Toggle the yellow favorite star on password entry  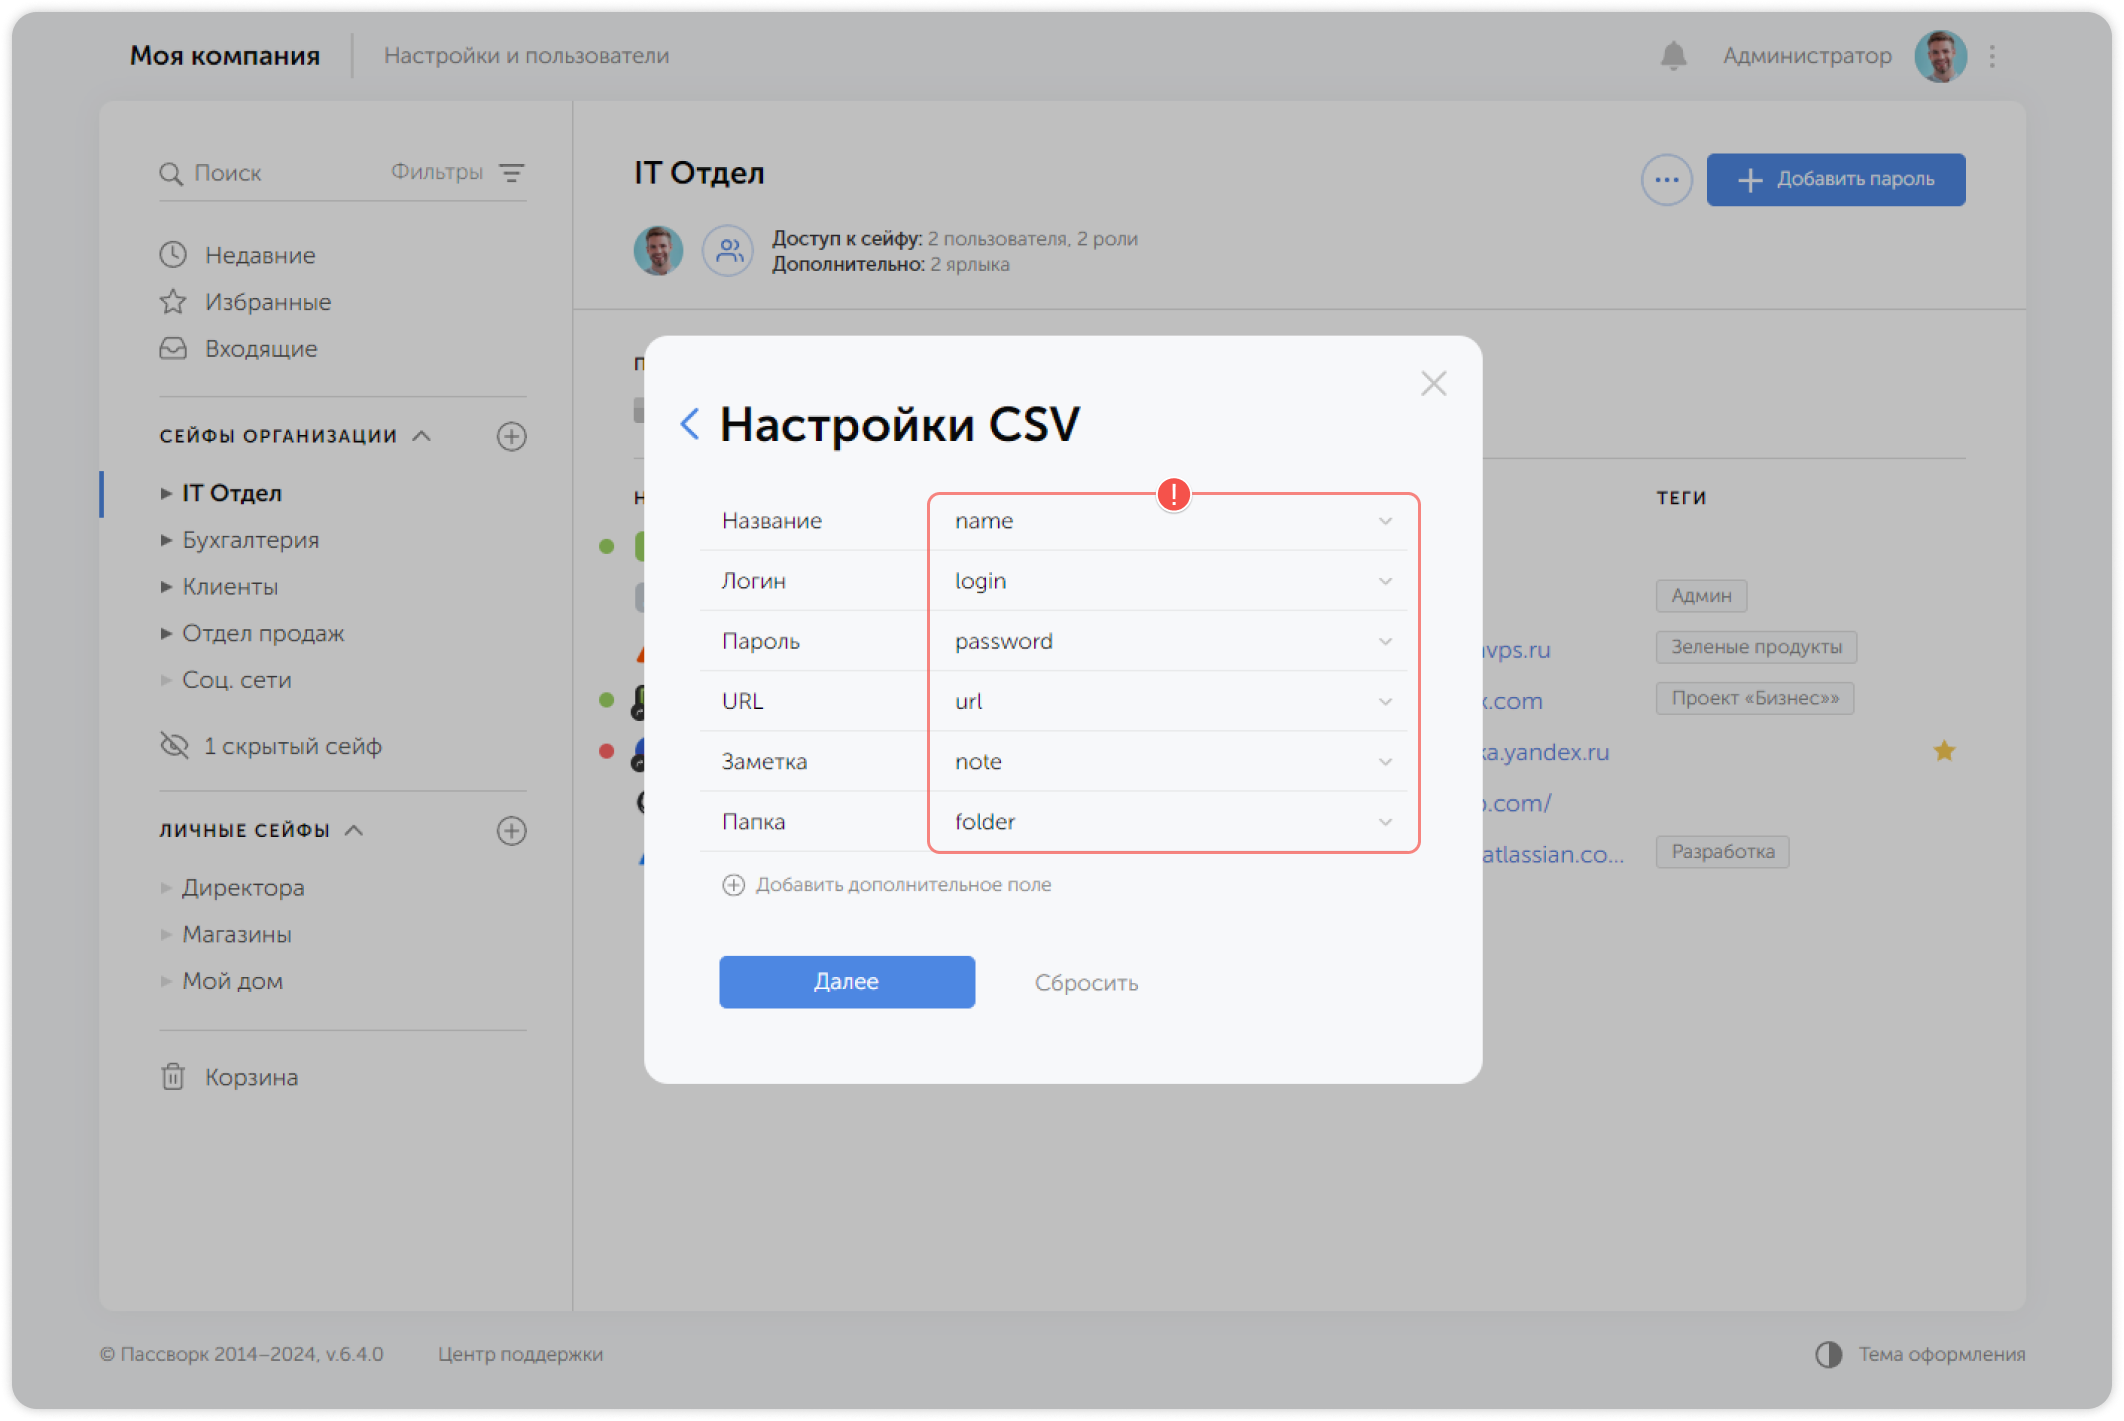(x=1944, y=751)
